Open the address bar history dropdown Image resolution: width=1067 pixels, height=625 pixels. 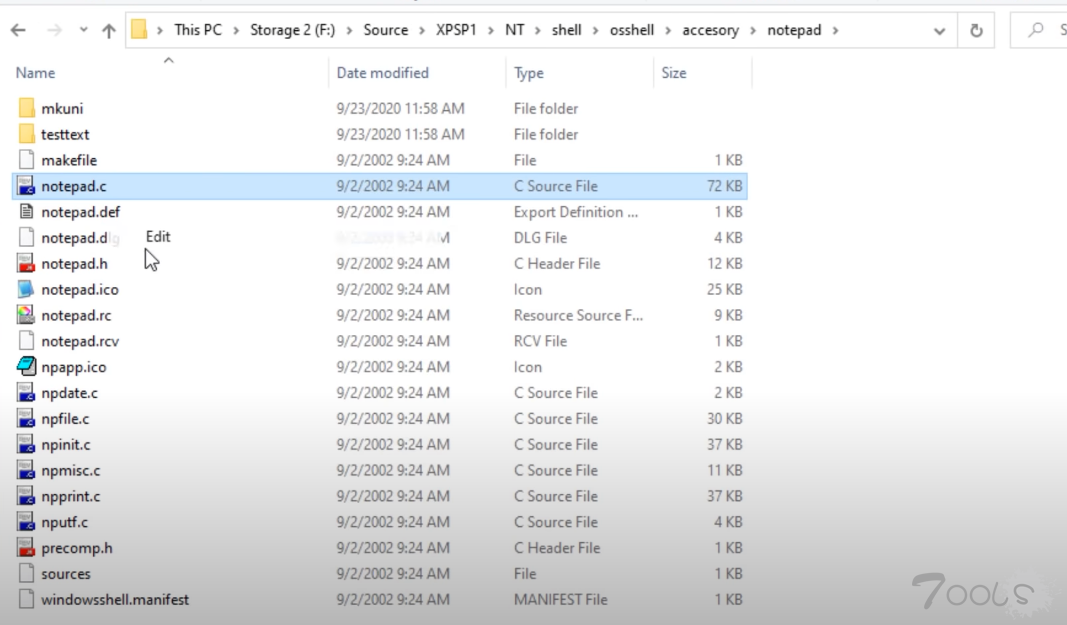tap(939, 31)
